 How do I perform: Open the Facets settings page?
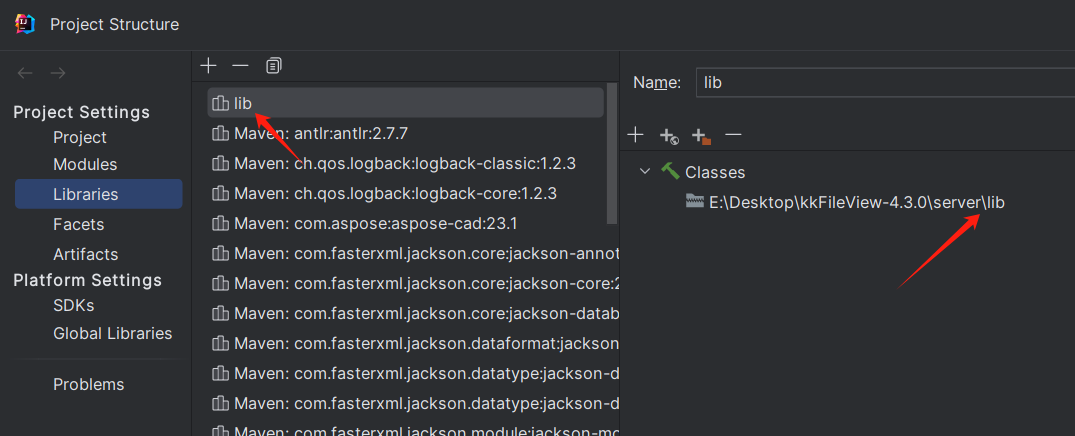pyautogui.click(x=79, y=224)
